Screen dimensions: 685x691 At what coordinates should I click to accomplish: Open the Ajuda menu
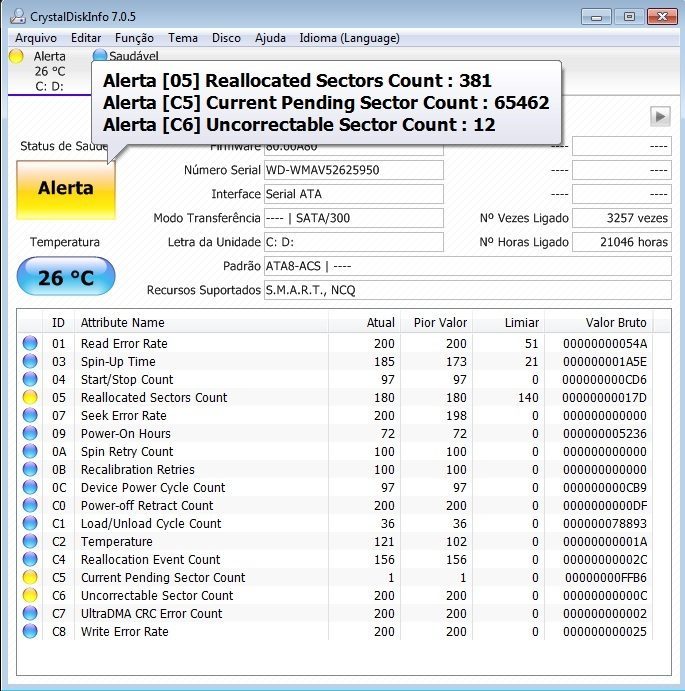pos(270,38)
